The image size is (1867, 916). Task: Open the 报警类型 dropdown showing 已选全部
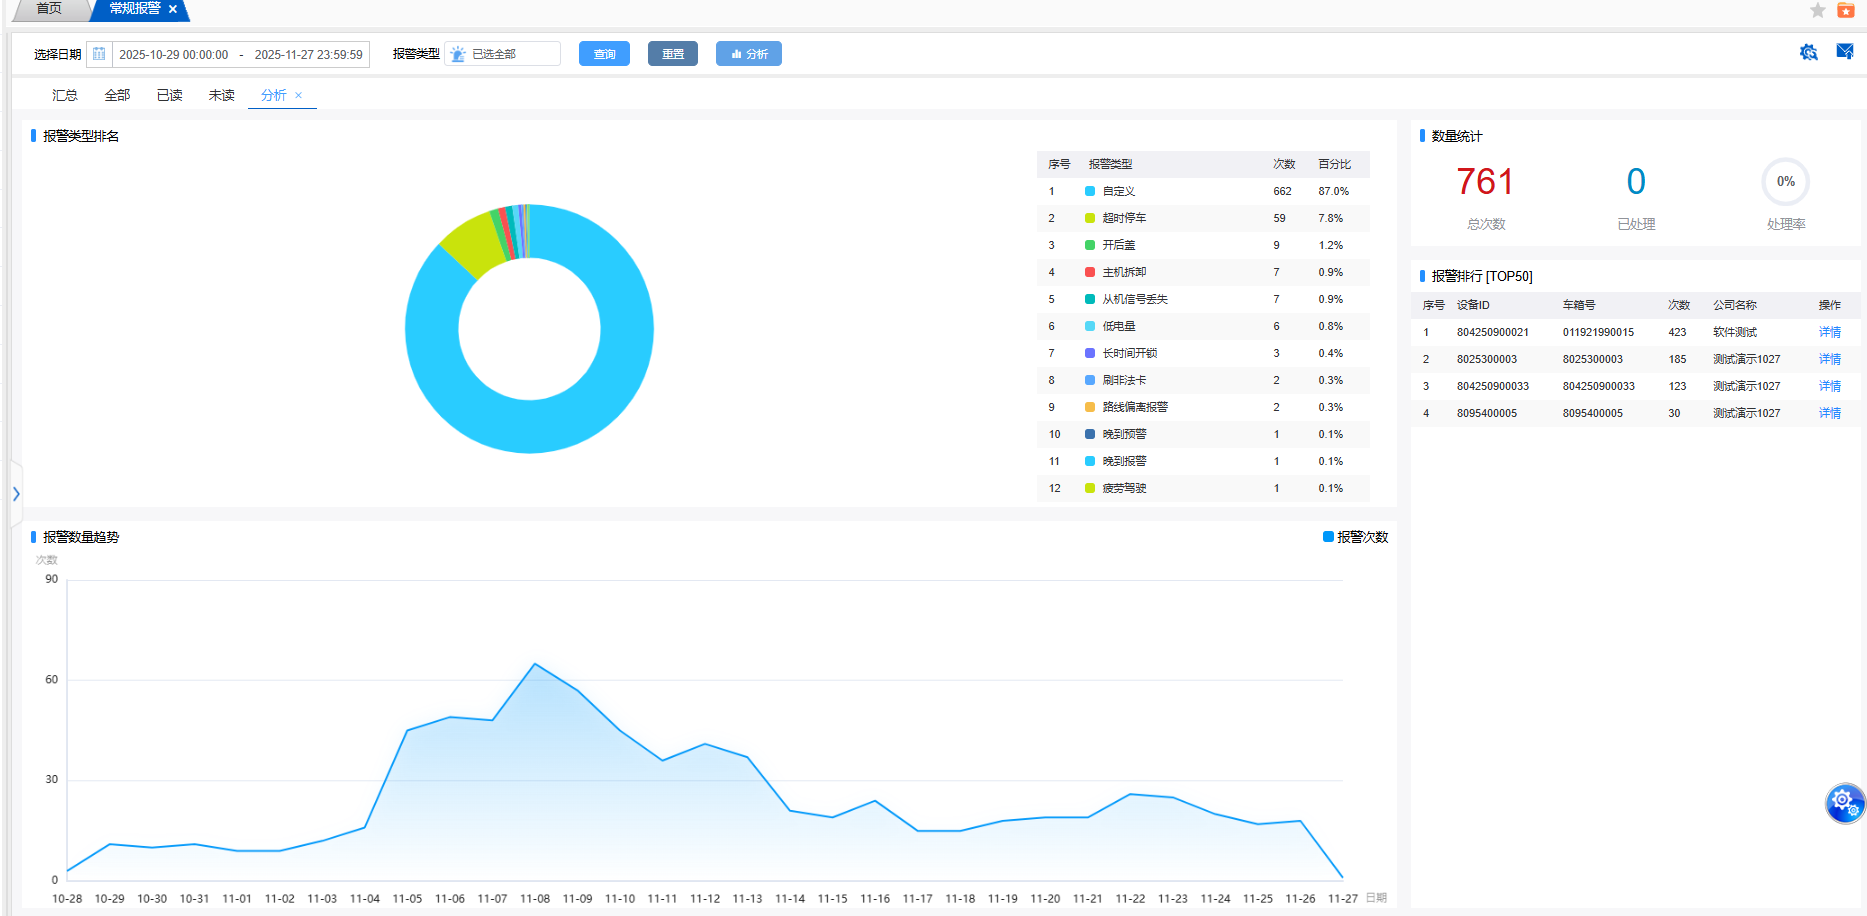[512, 54]
